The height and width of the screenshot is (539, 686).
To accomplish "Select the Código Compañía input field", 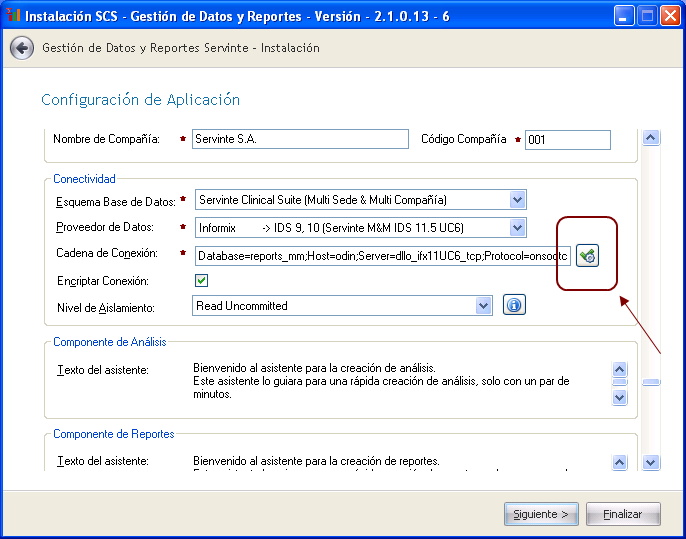I will [567, 140].
